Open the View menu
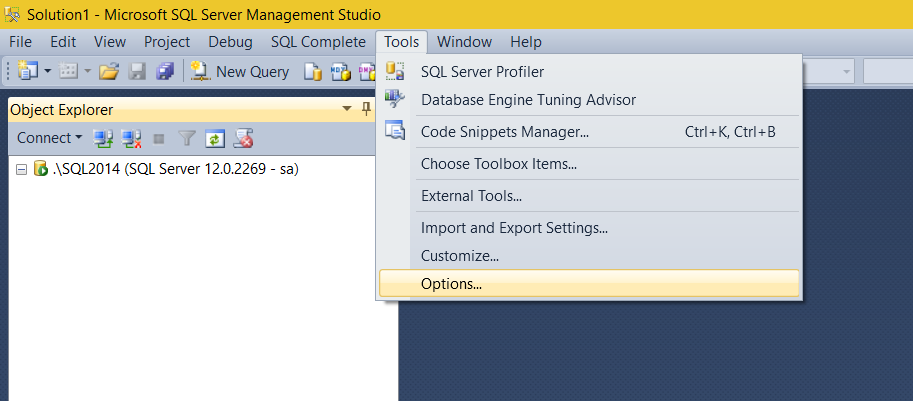The width and height of the screenshot is (913, 401). (x=110, y=42)
